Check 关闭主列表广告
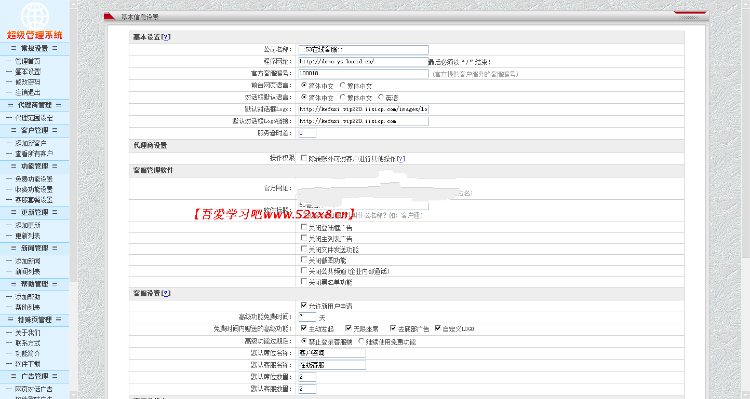Image resolution: width=750 pixels, height=399 pixels. 304,238
